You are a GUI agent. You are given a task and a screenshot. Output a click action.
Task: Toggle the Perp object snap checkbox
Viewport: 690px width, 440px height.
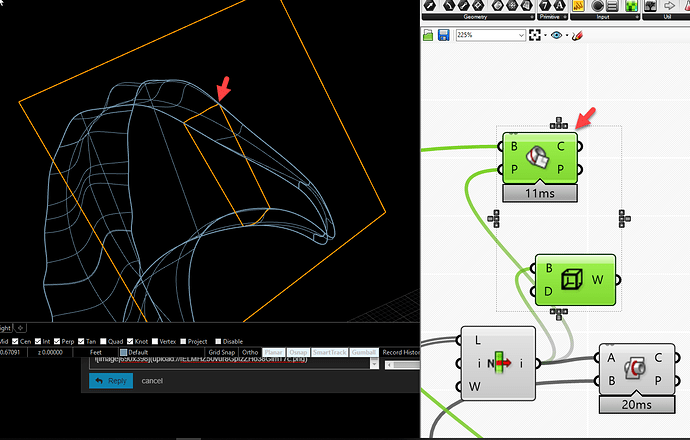click(x=57, y=341)
